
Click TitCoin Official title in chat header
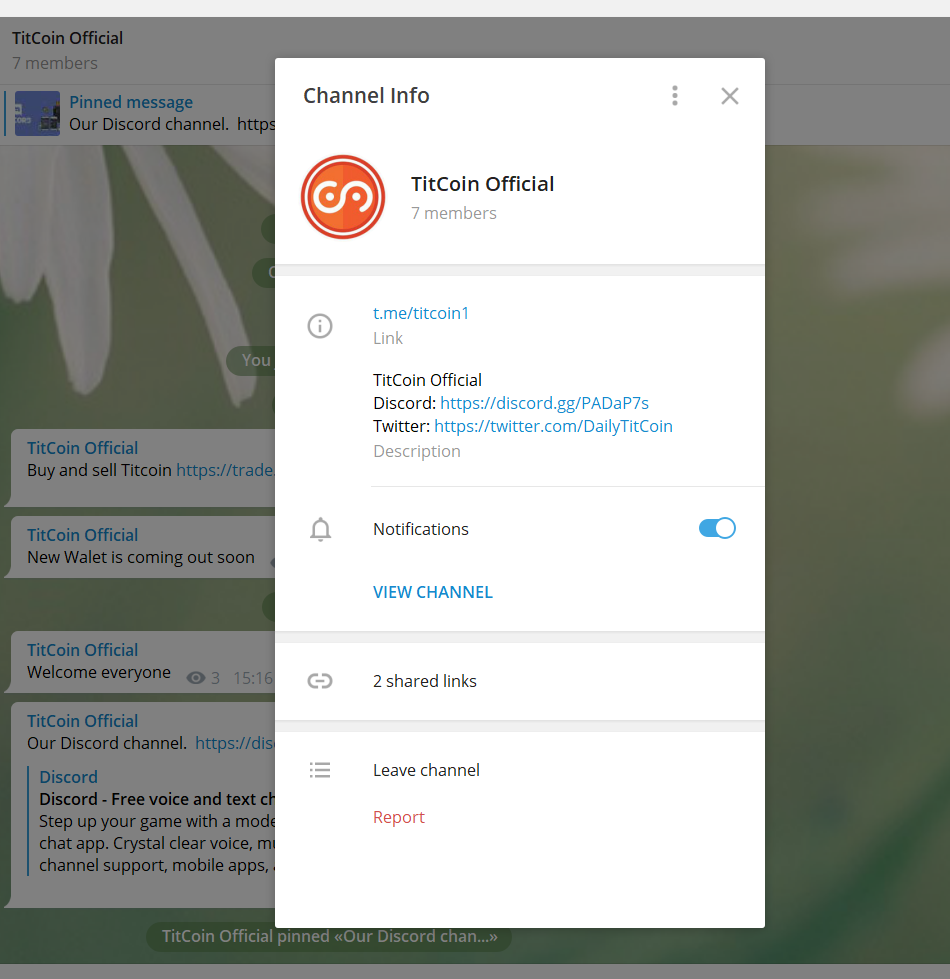pyautogui.click(x=67, y=38)
